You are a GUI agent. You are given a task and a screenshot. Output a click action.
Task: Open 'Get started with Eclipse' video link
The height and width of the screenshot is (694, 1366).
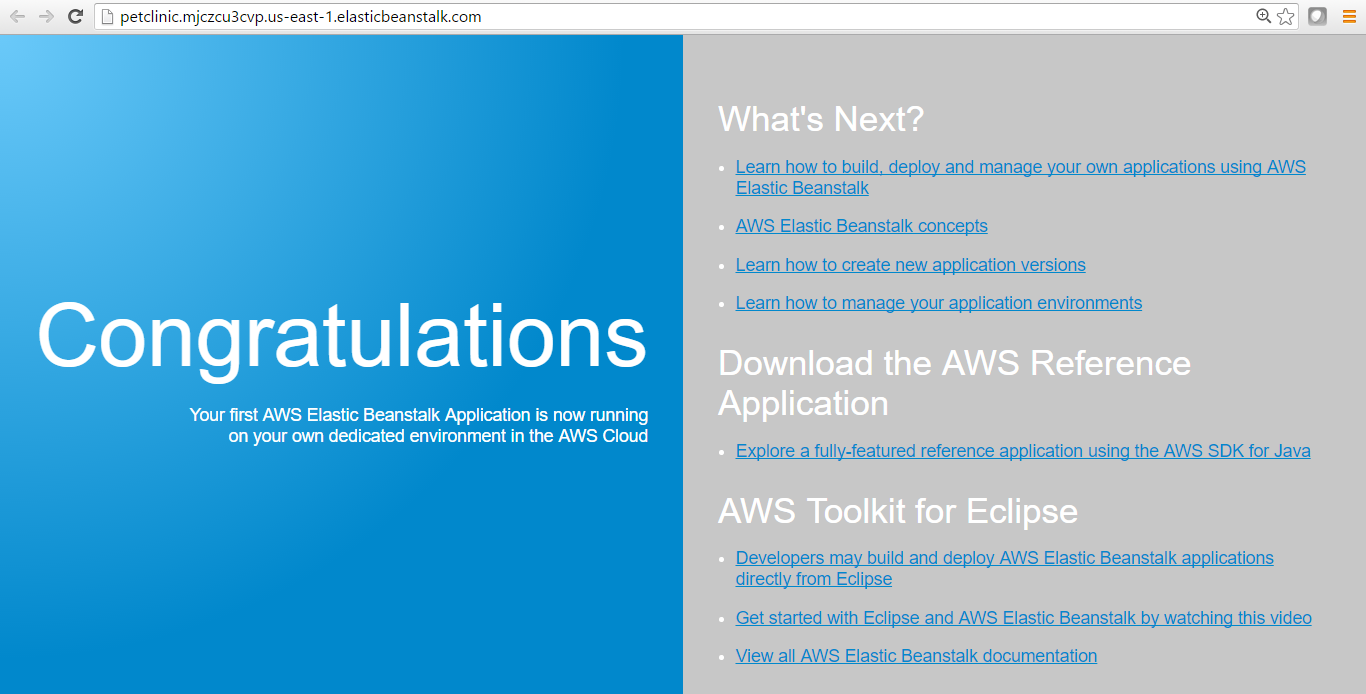(x=1024, y=618)
